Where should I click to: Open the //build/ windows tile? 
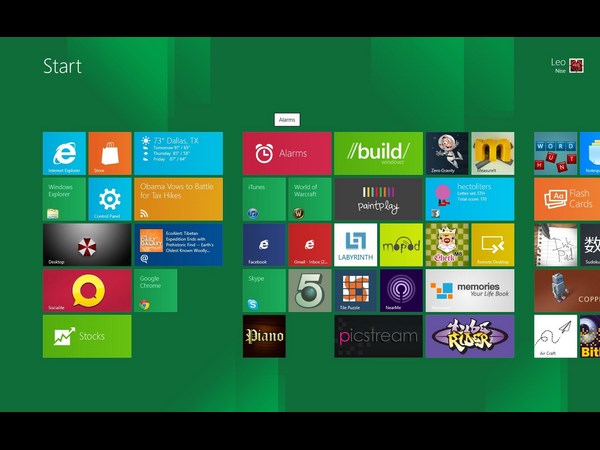pyautogui.click(x=378, y=153)
